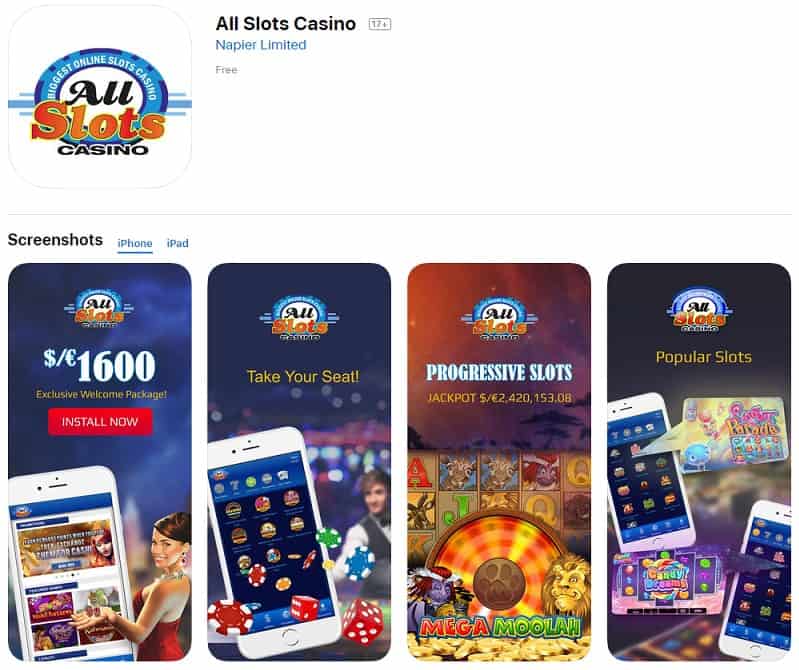Click the All Slots logo in first screenshot
799x670 pixels.
point(99,309)
